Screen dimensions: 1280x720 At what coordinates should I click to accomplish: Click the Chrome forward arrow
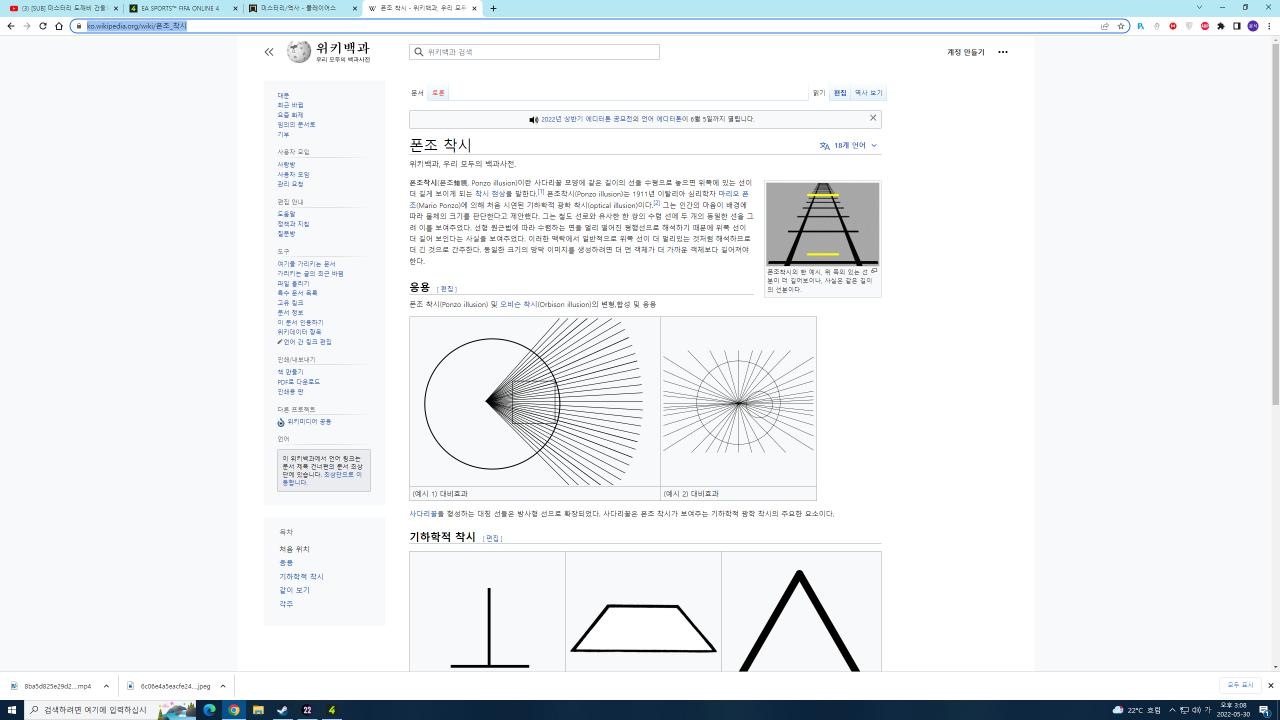coord(26,26)
